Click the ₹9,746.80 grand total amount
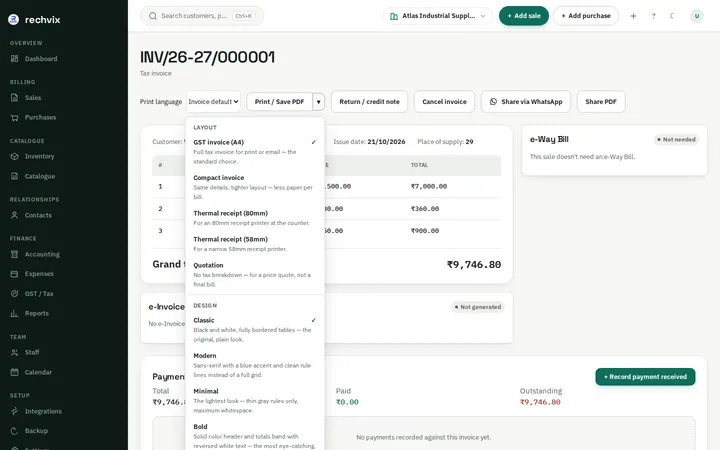The height and width of the screenshot is (450, 720). tap(474, 265)
